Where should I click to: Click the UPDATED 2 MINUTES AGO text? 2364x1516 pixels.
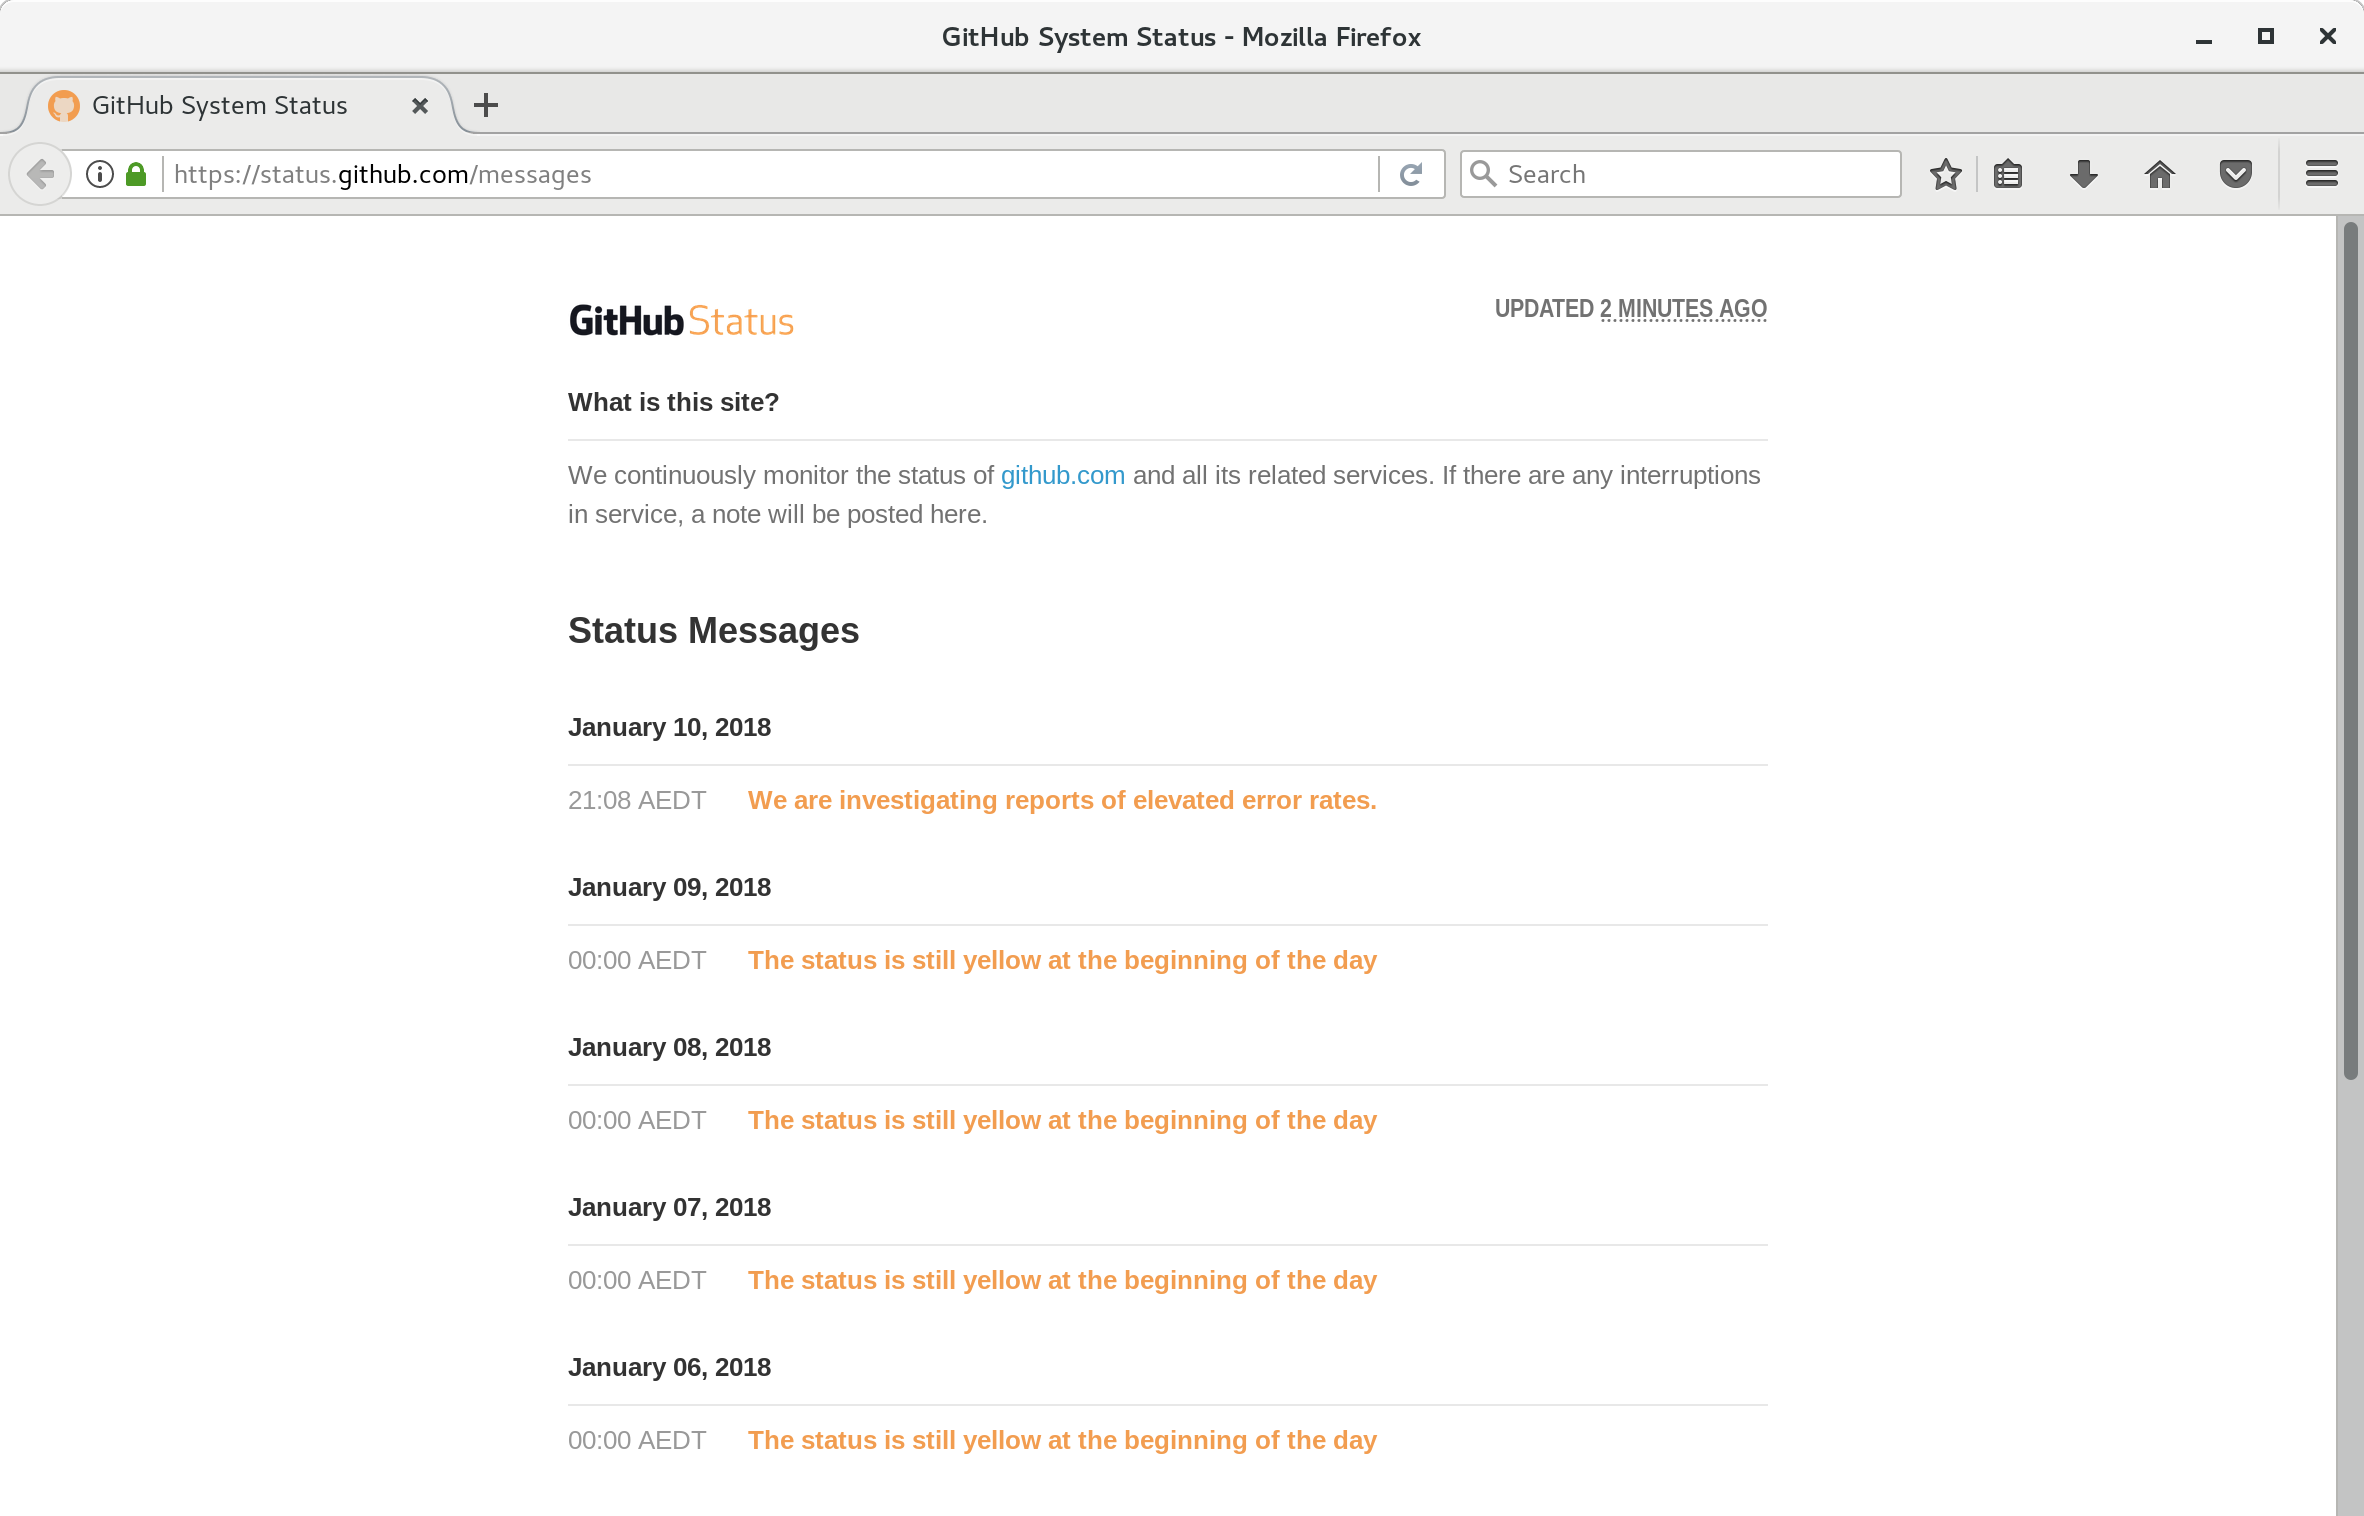pos(1630,308)
